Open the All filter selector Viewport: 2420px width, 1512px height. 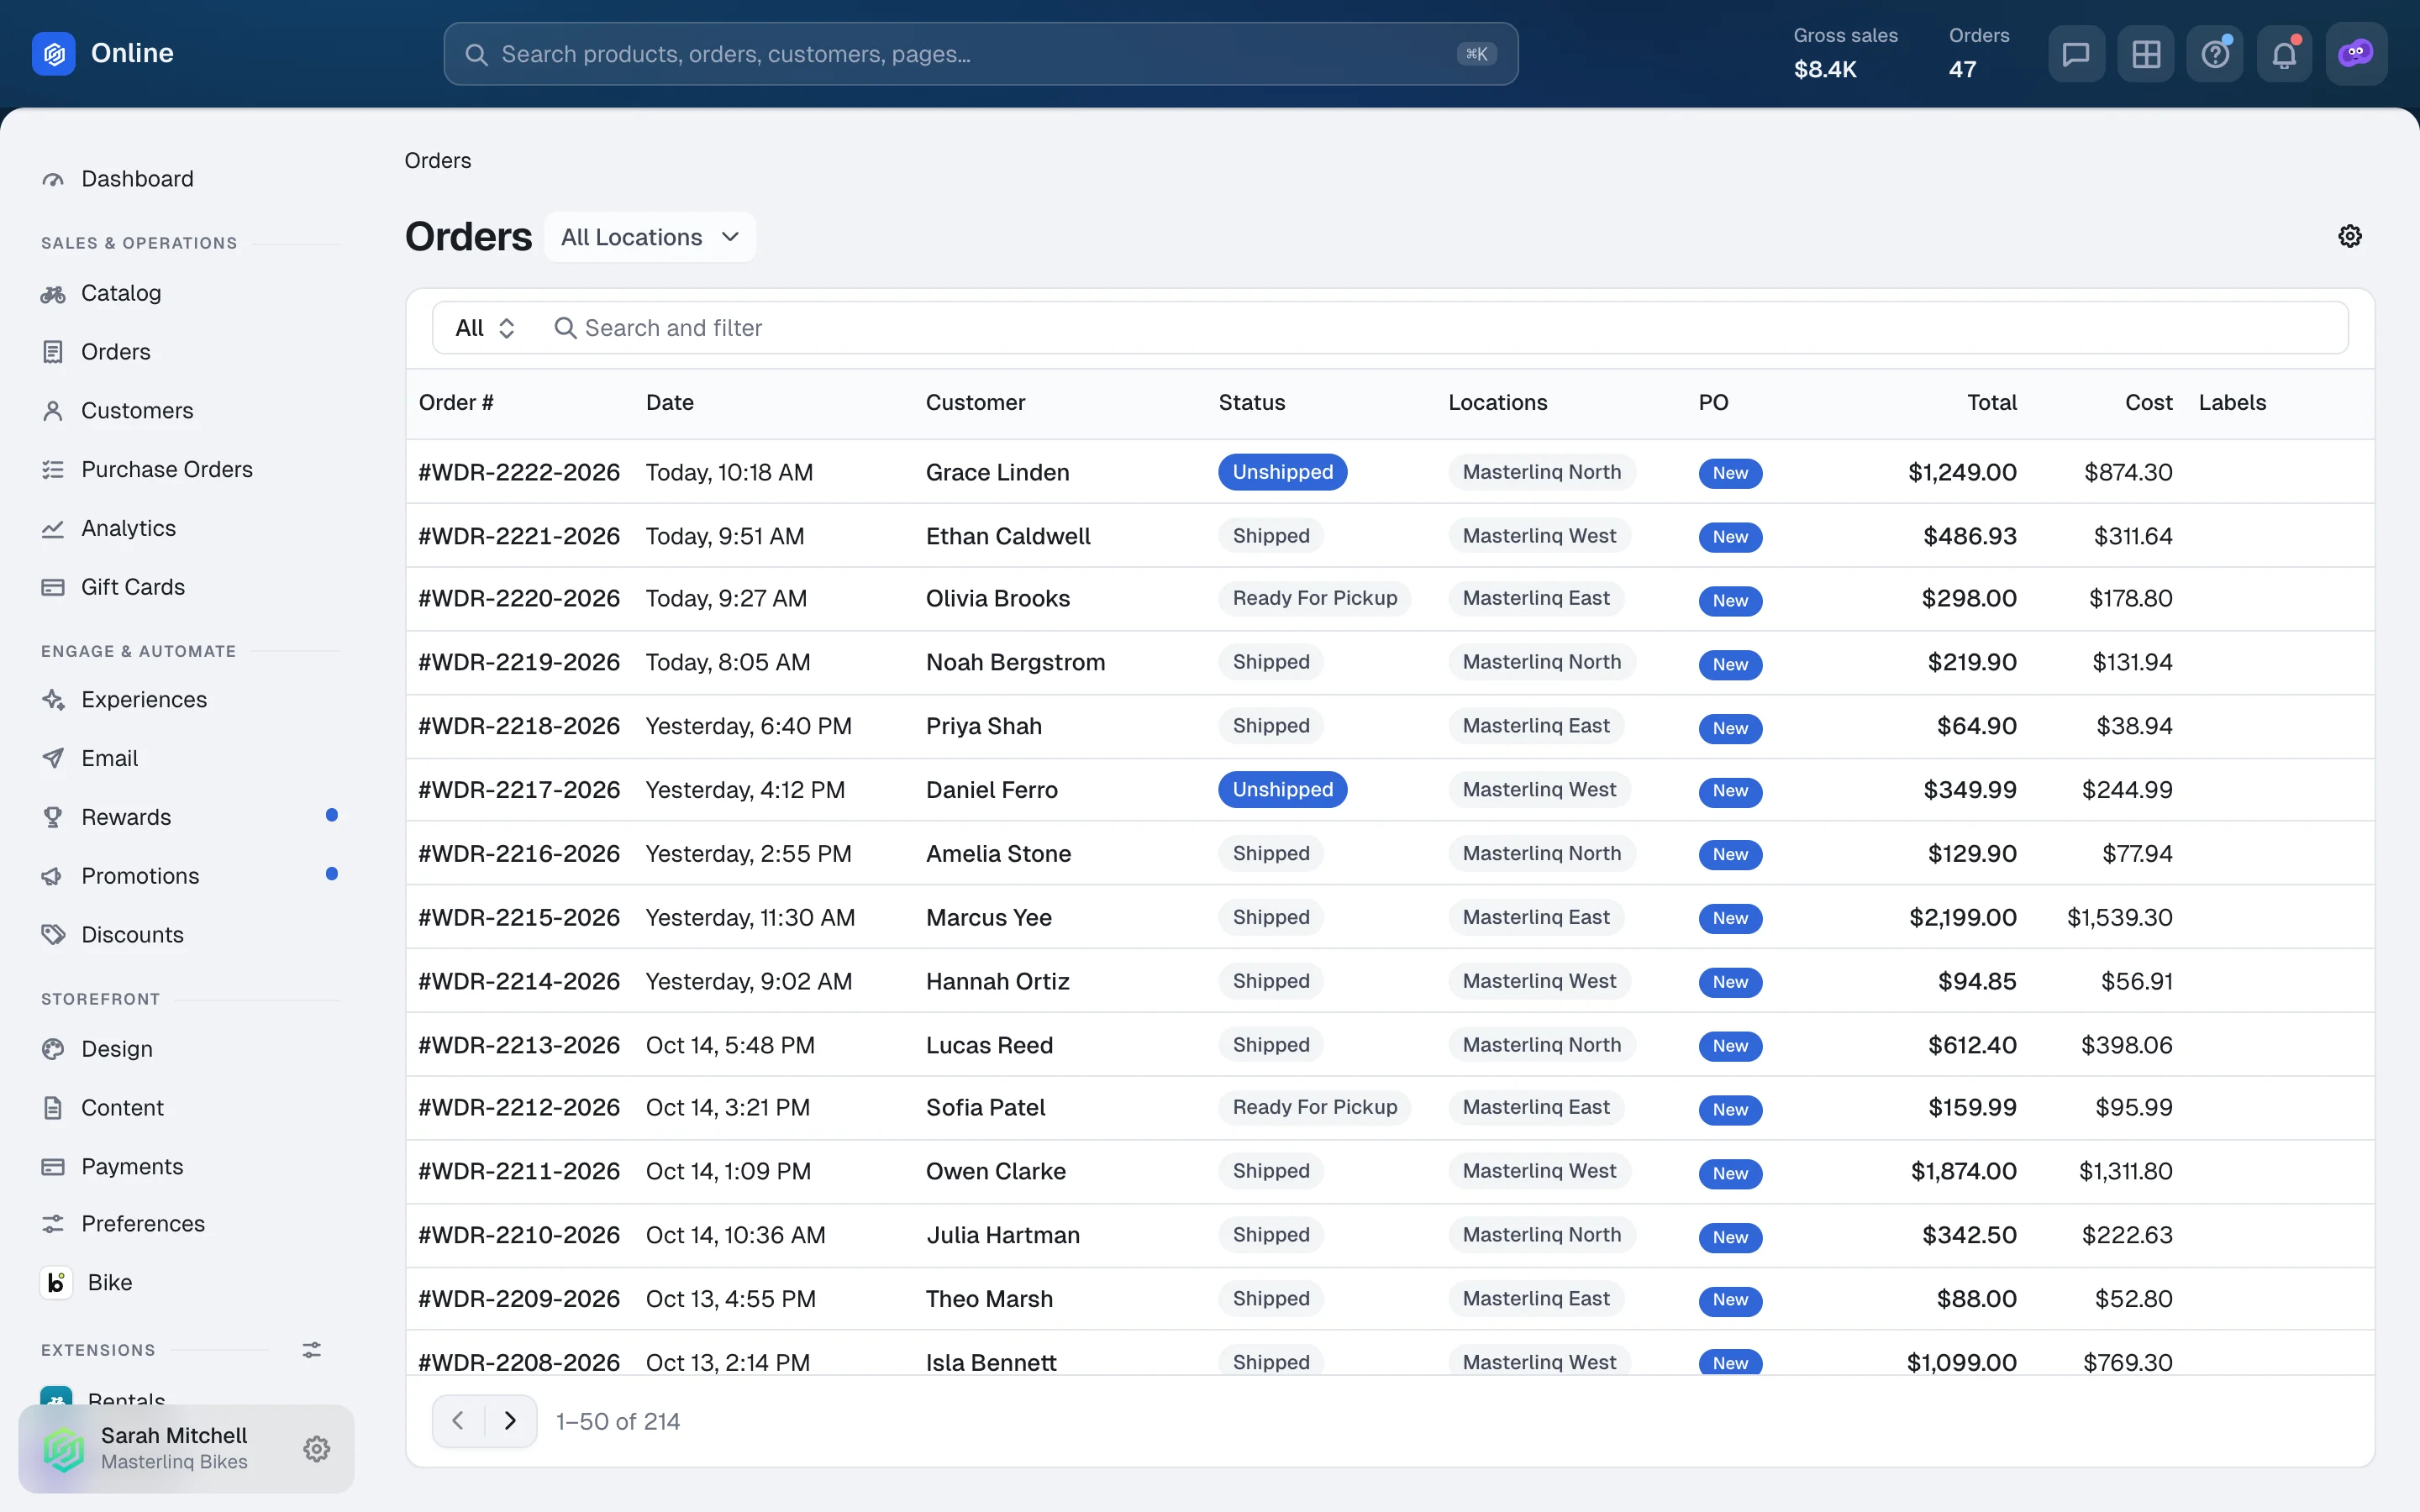(x=485, y=328)
